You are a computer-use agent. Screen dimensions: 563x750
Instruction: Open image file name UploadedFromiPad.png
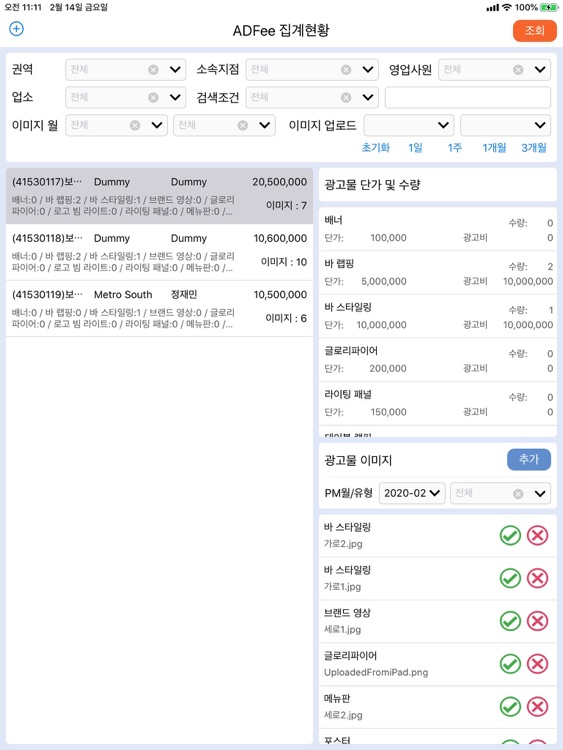tap(376, 673)
